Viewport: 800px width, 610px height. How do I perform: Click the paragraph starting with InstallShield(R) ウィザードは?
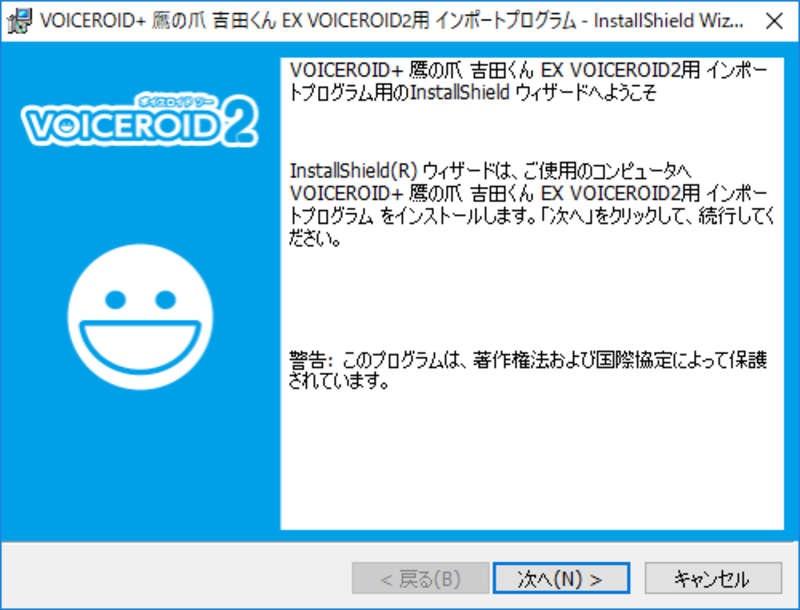click(x=532, y=204)
